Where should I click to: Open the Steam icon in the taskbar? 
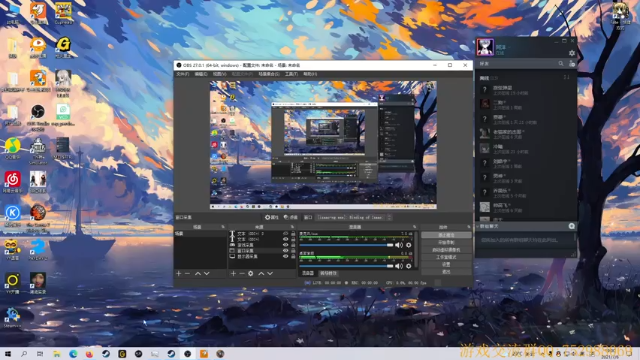tap(106, 354)
